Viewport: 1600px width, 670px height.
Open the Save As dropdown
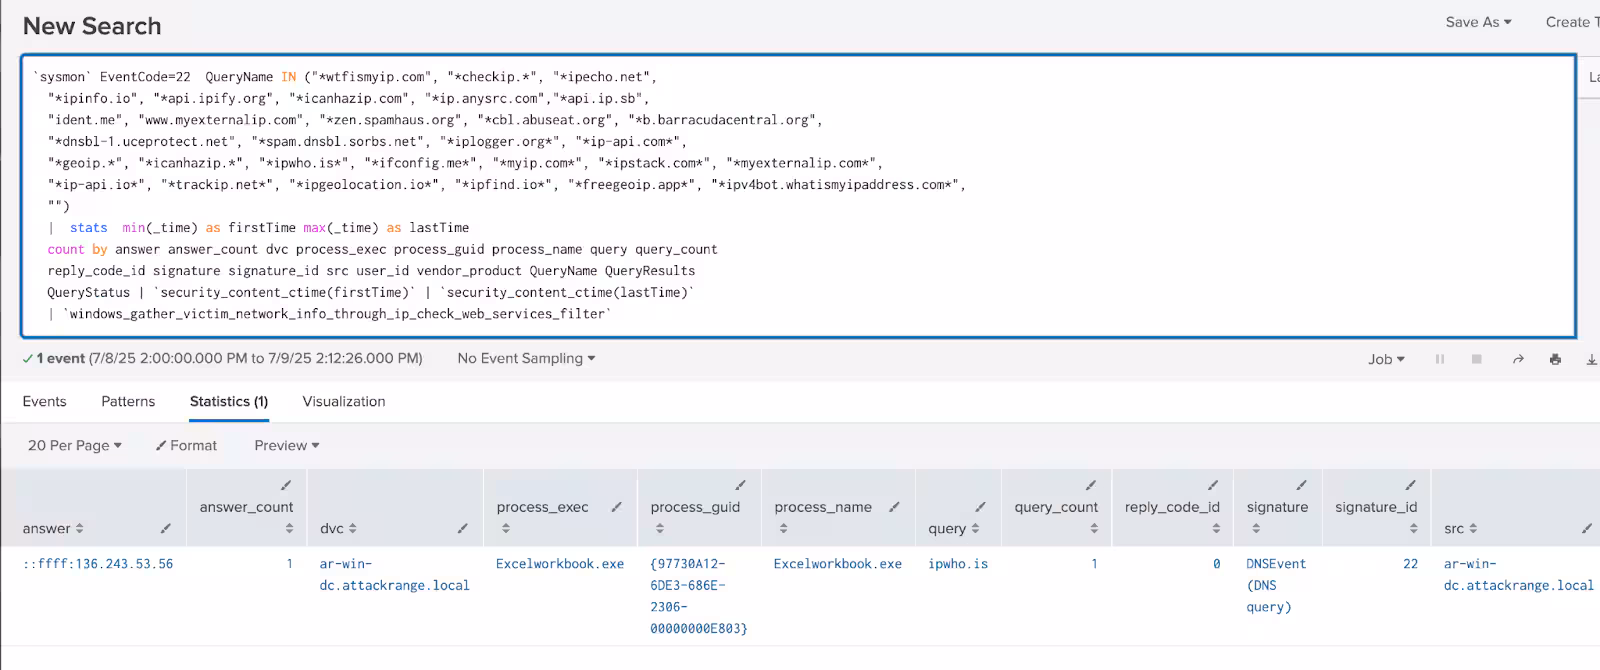[1478, 22]
